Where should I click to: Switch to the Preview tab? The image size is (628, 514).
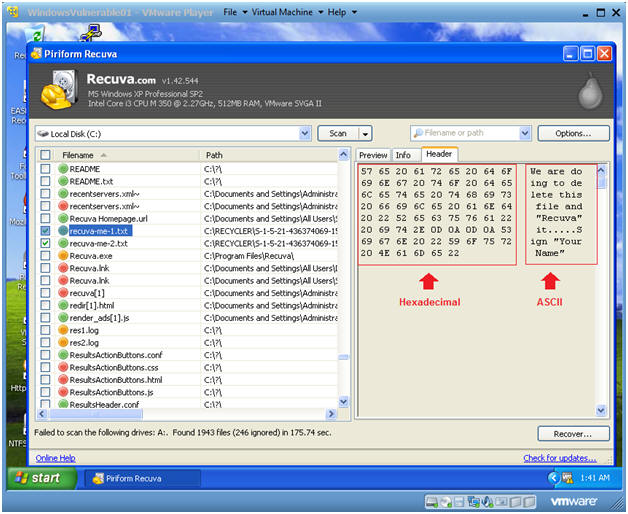[373, 155]
